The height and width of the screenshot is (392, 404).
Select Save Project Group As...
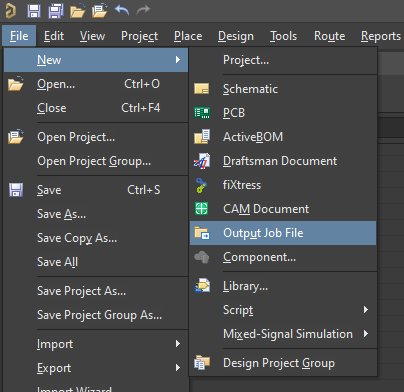tap(96, 315)
